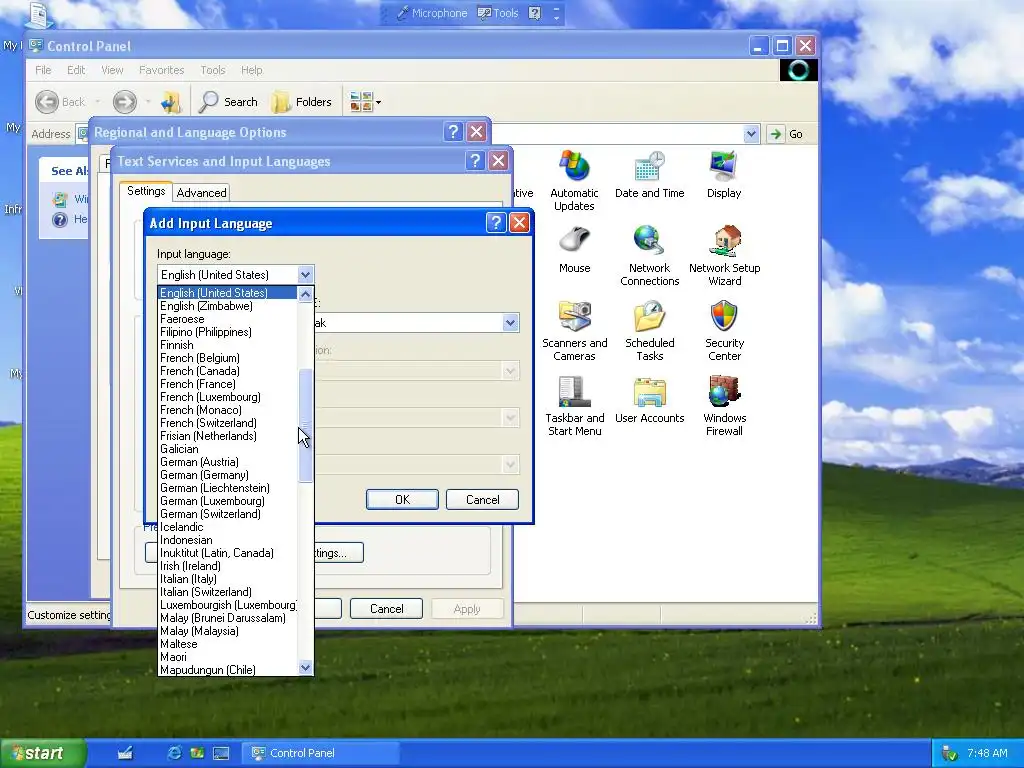Select French (Canada) from list
The image size is (1024, 768).
click(x=227, y=371)
